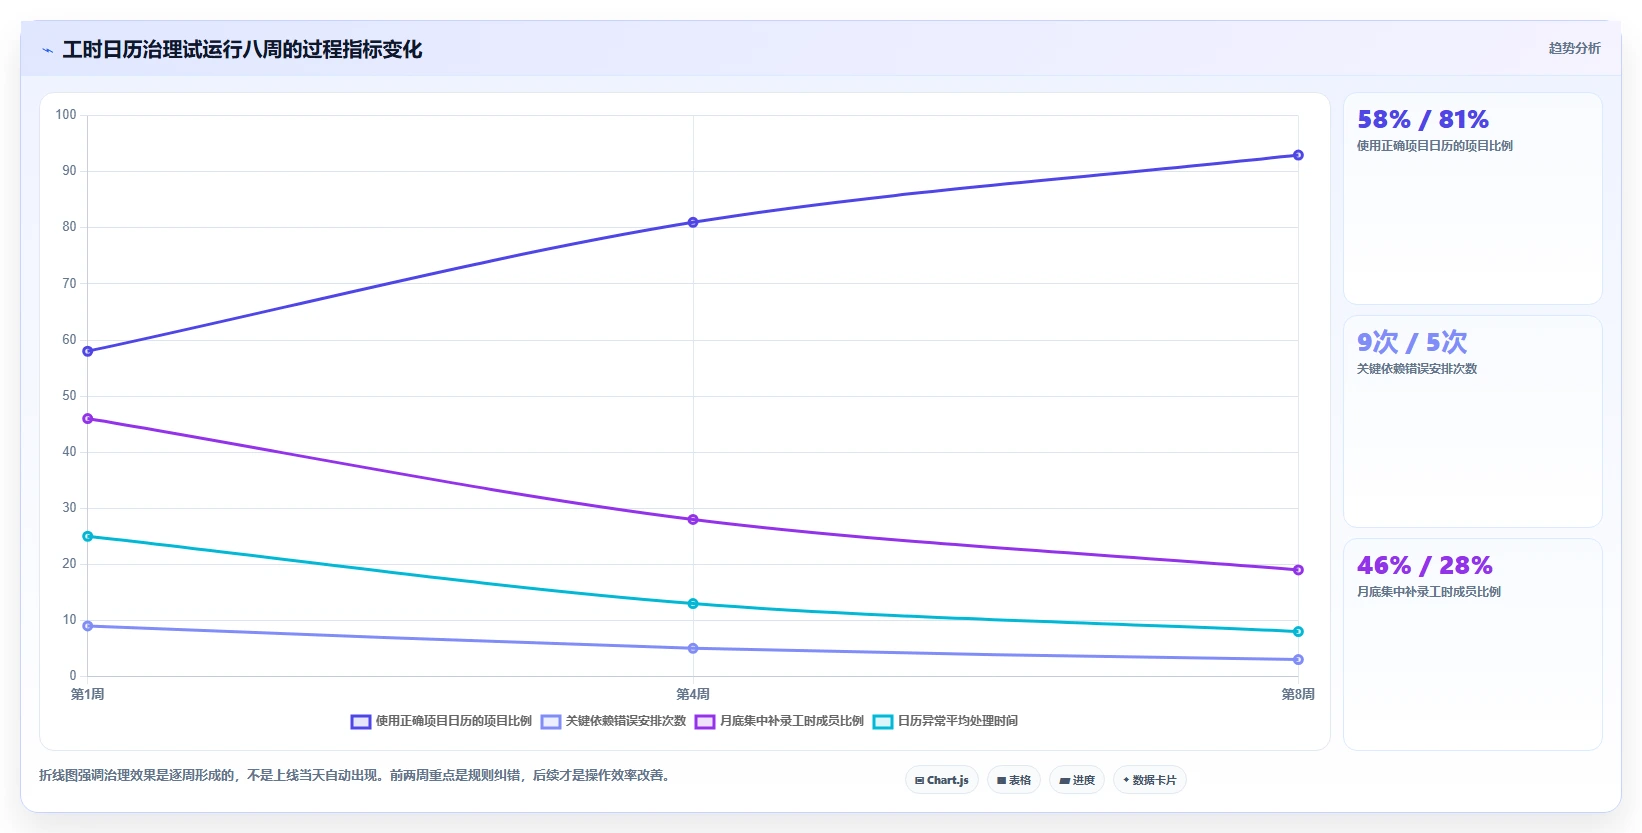1642x833 pixels.
Task: Toggle the 使用正确项目日历的项目比例 legend series
Action: click(x=441, y=721)
